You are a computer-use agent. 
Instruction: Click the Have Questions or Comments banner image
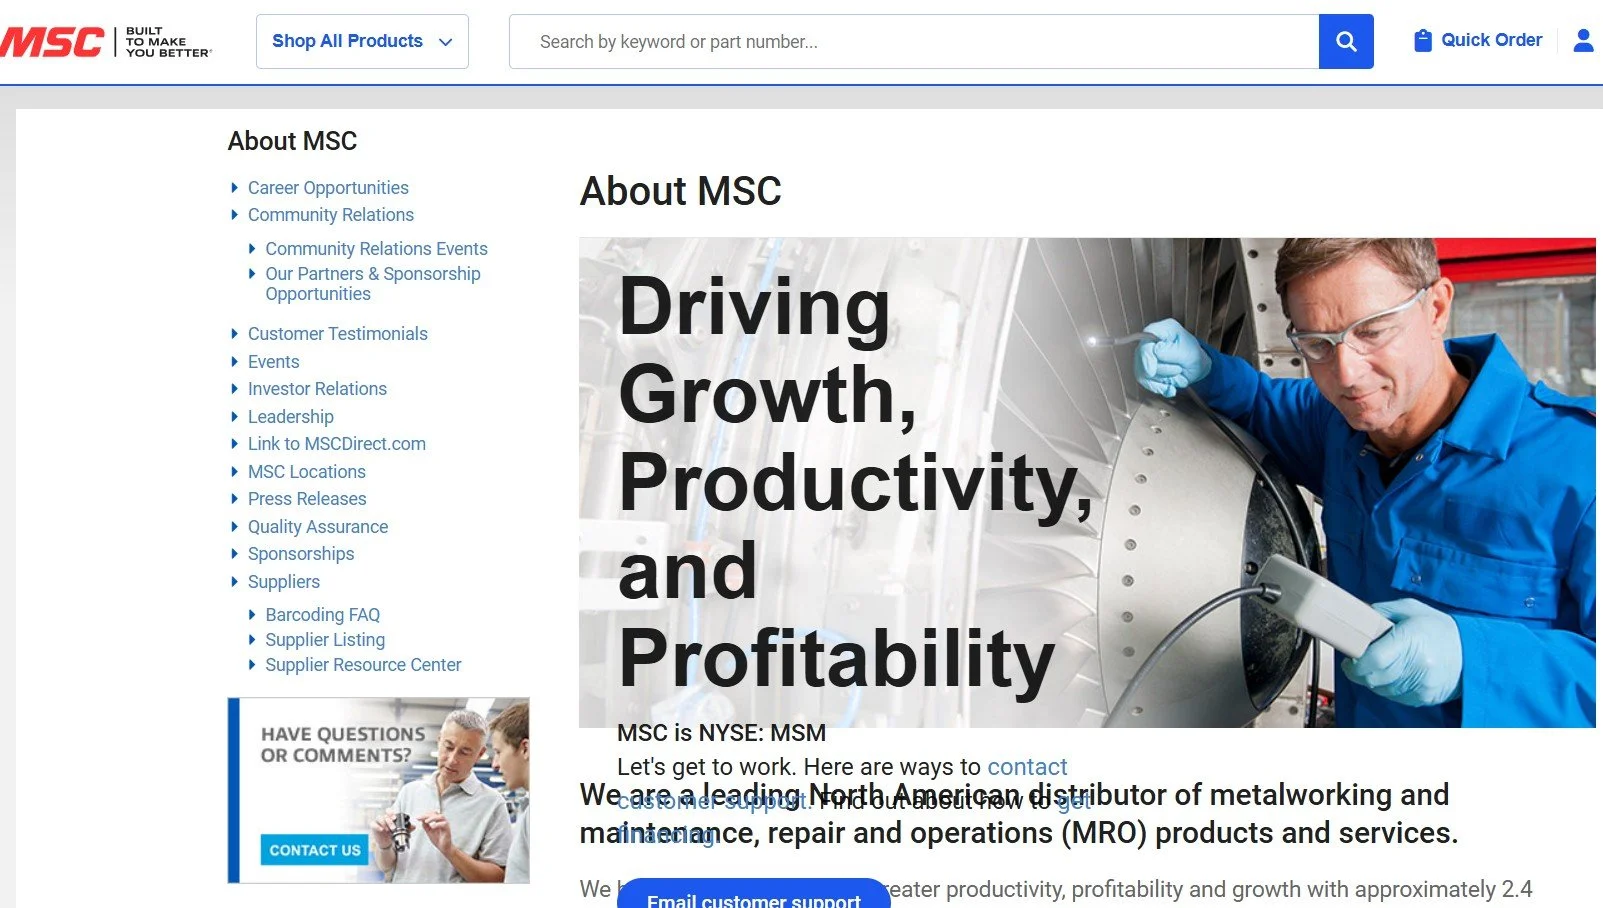tap(378, 790)
